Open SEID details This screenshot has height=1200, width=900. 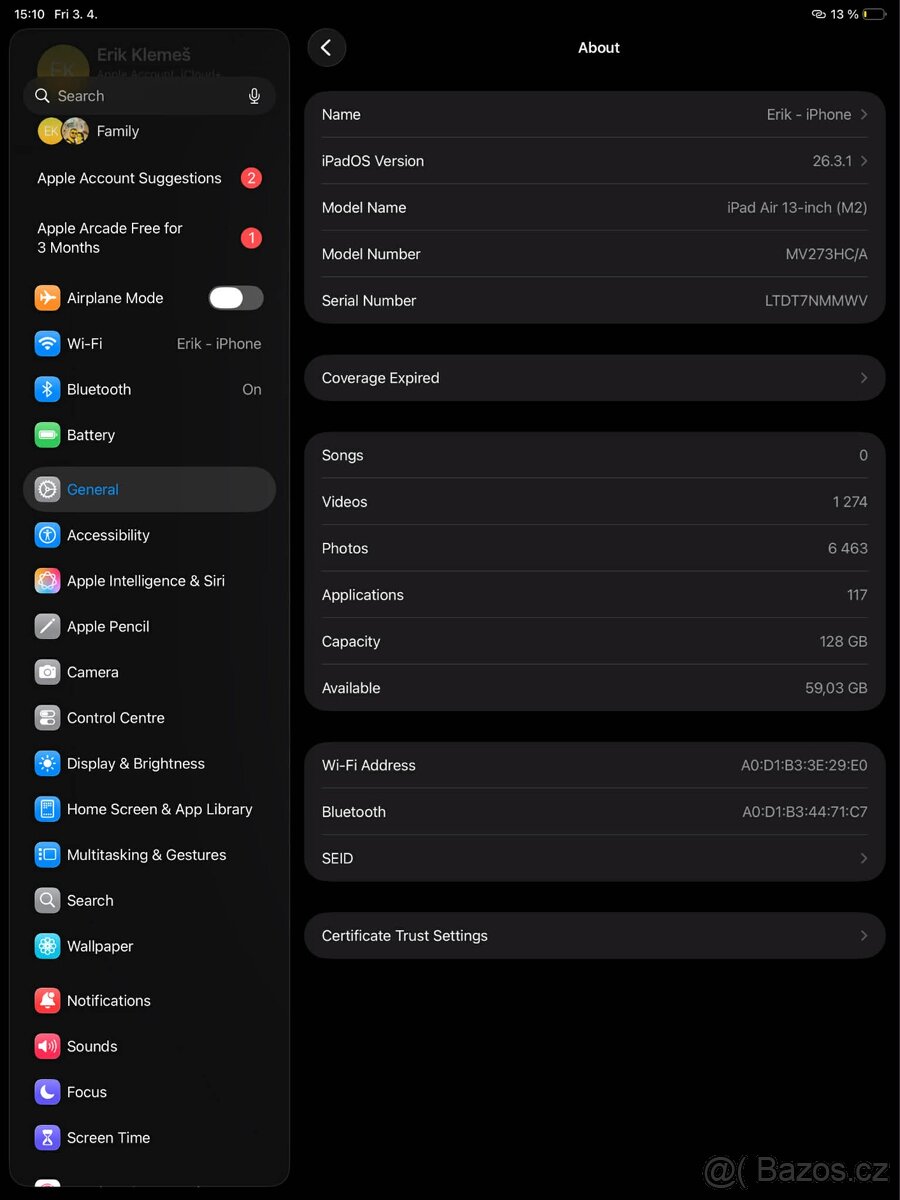[595, 858]
